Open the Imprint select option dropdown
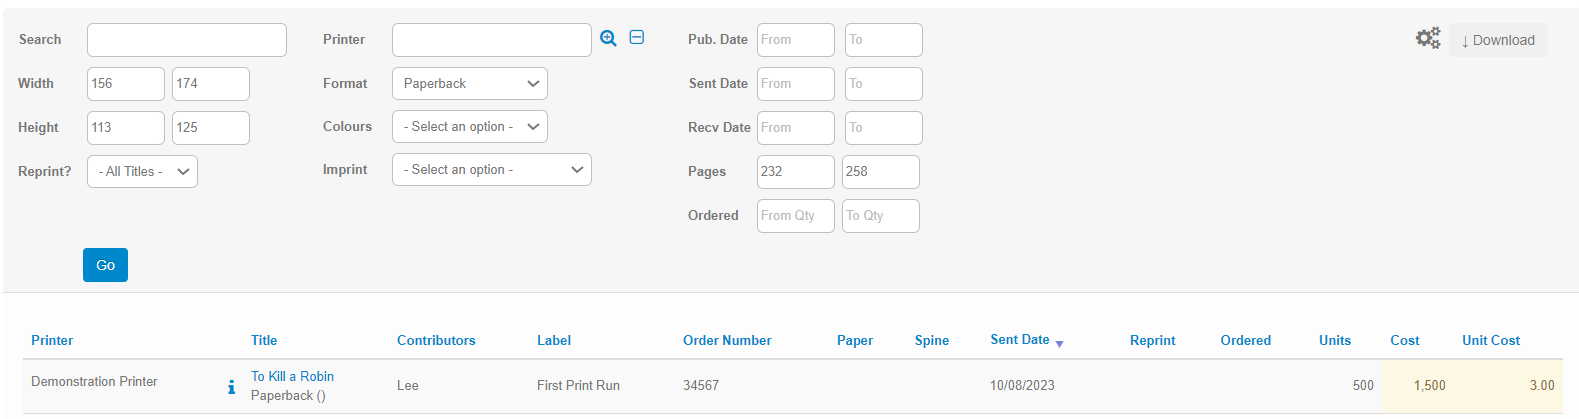The image size is (1579, 419). point(491,170)
